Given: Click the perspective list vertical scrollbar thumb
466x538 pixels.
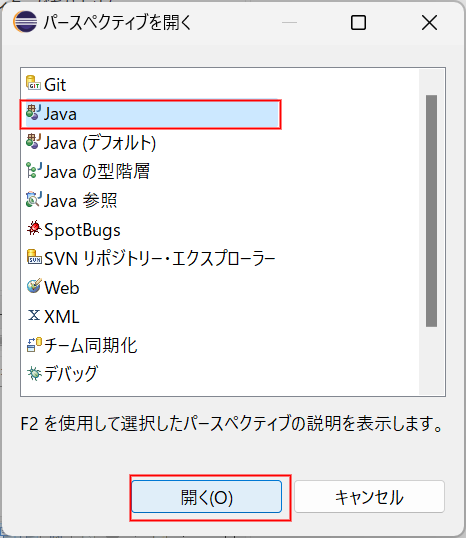Looking at the screenshot, I should click(x=431, y=211).
